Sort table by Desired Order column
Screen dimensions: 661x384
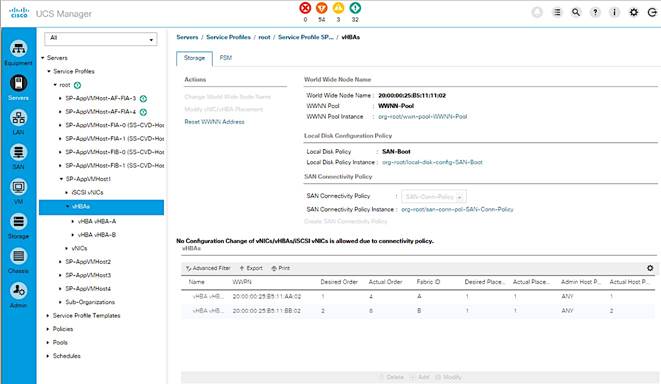[339, 282]
